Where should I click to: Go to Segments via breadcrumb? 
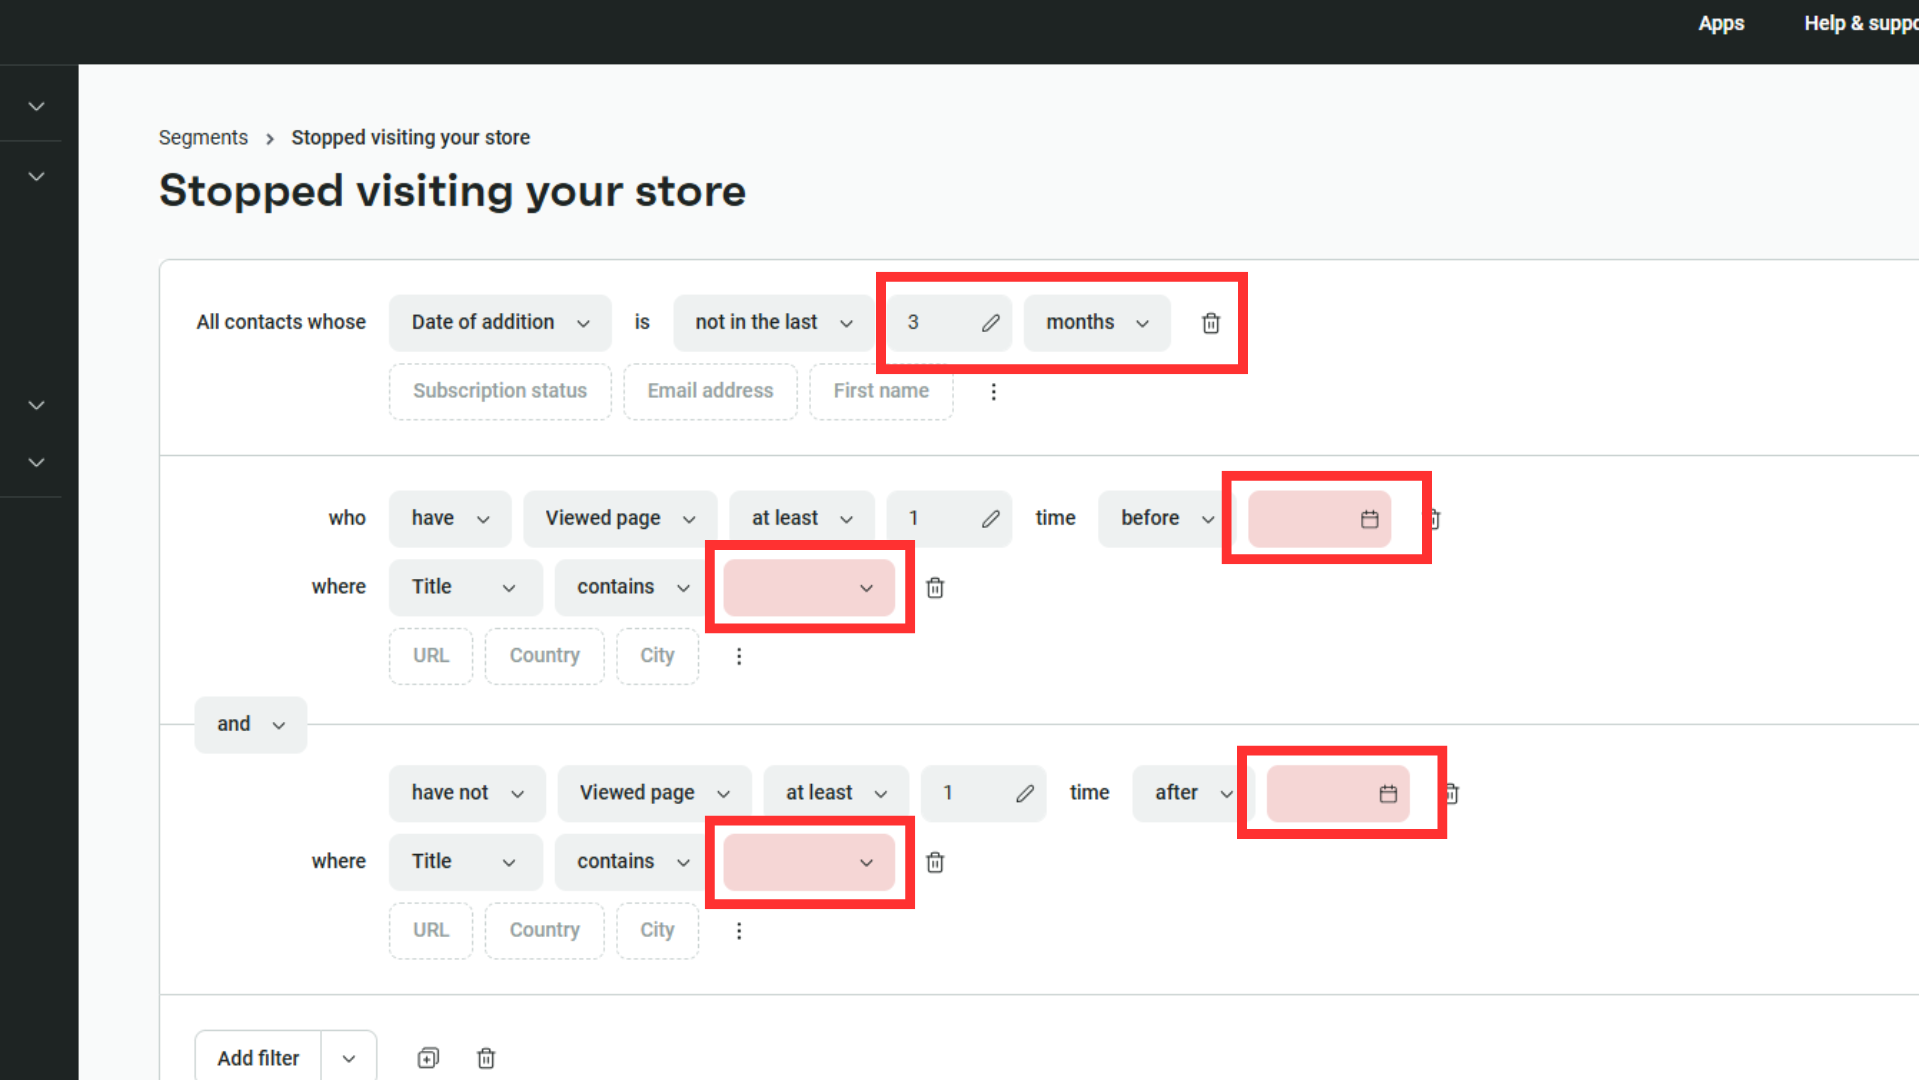coord(203,137)
